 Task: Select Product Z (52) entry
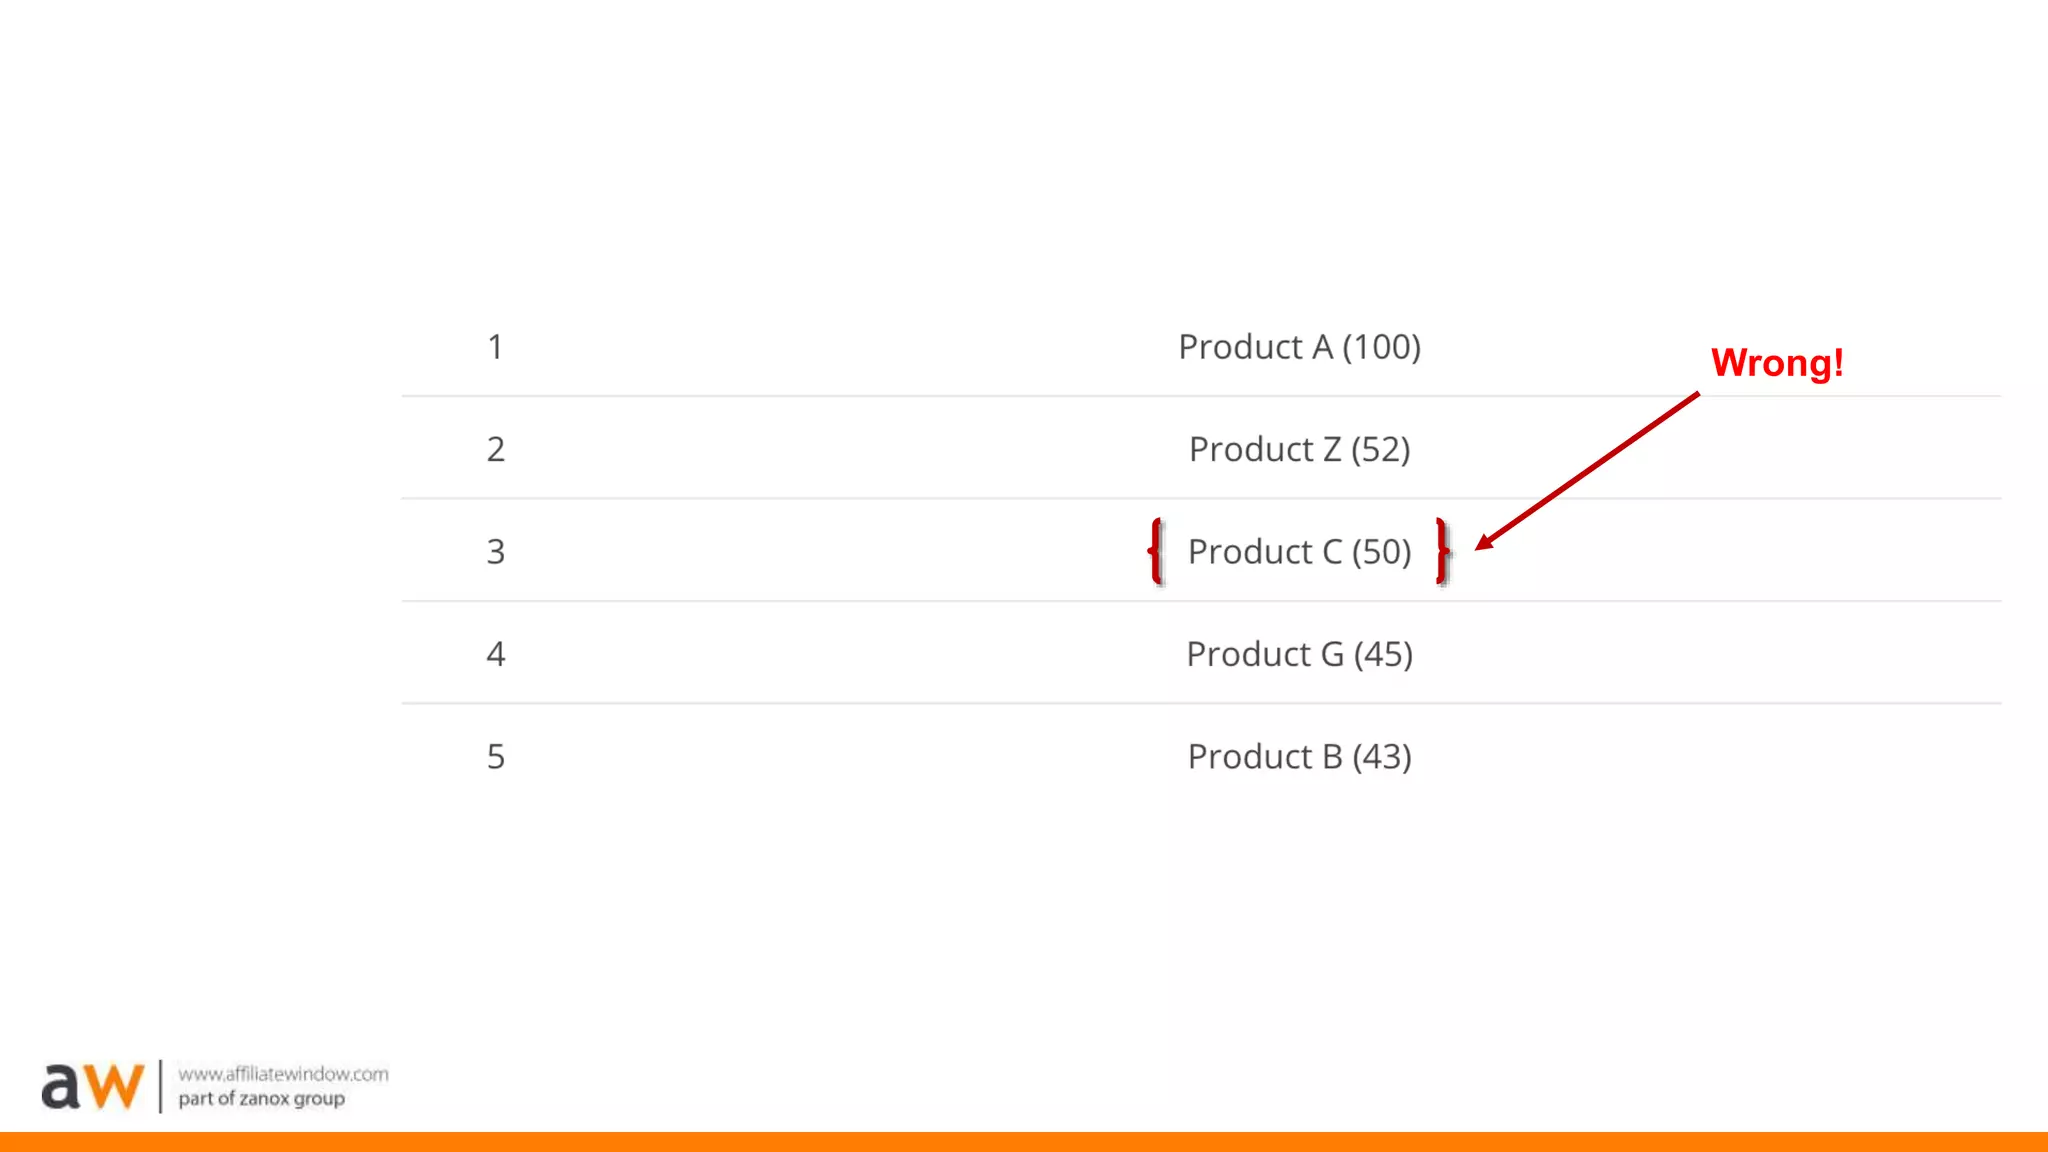[x=1299, y=450]
